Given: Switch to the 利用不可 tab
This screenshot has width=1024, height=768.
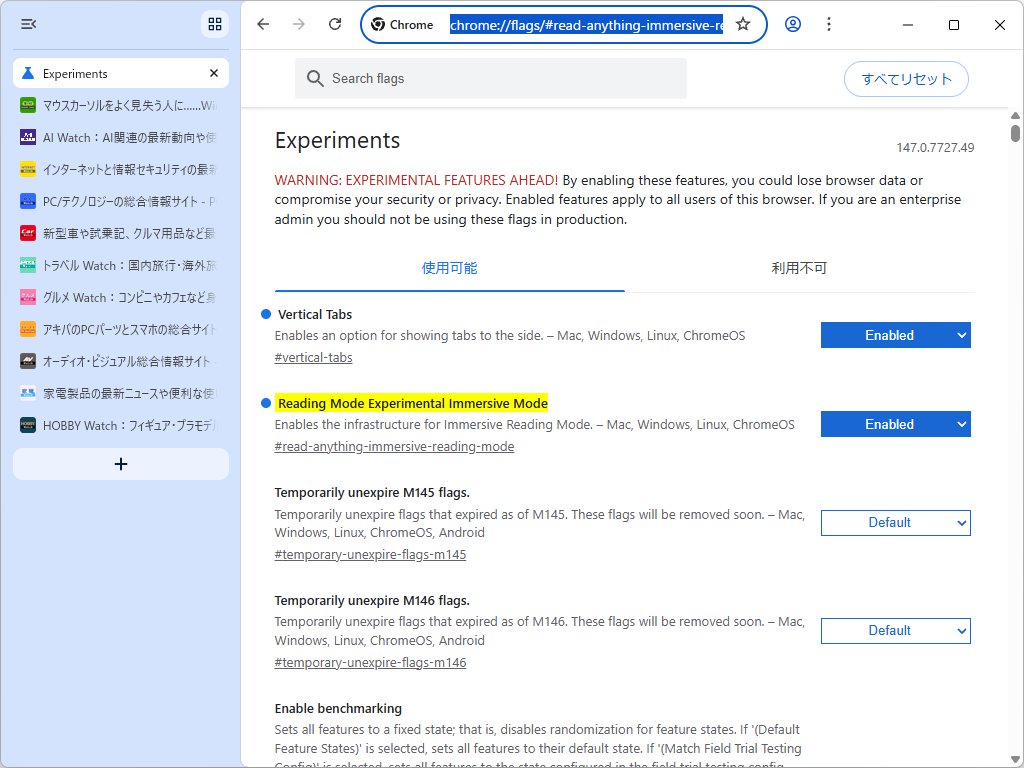Looking at the screenshot, I should point(799,268).
